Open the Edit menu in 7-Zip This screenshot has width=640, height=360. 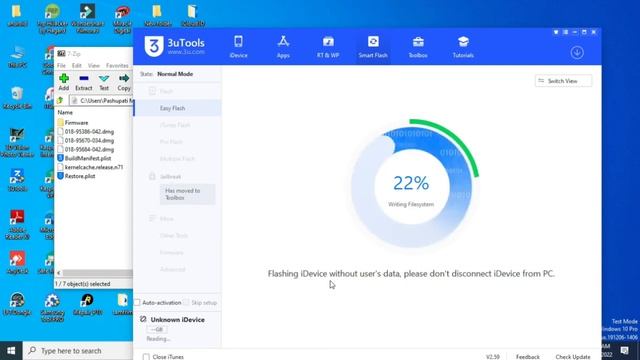coord(77,65)
